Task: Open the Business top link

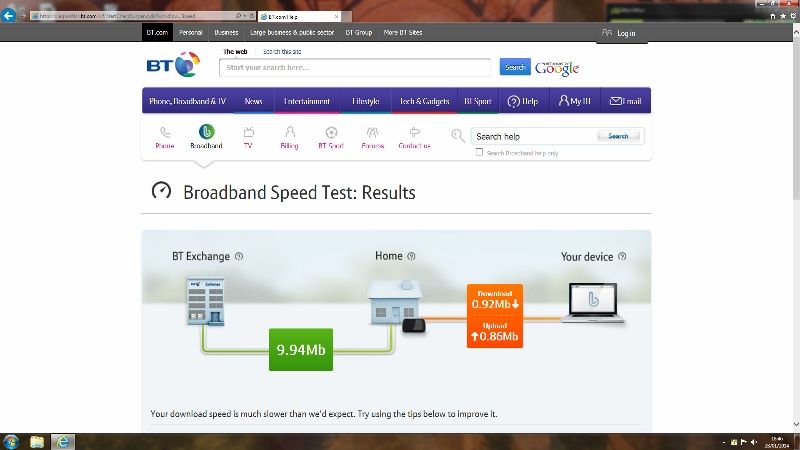Action: click(x=226, y=32)
